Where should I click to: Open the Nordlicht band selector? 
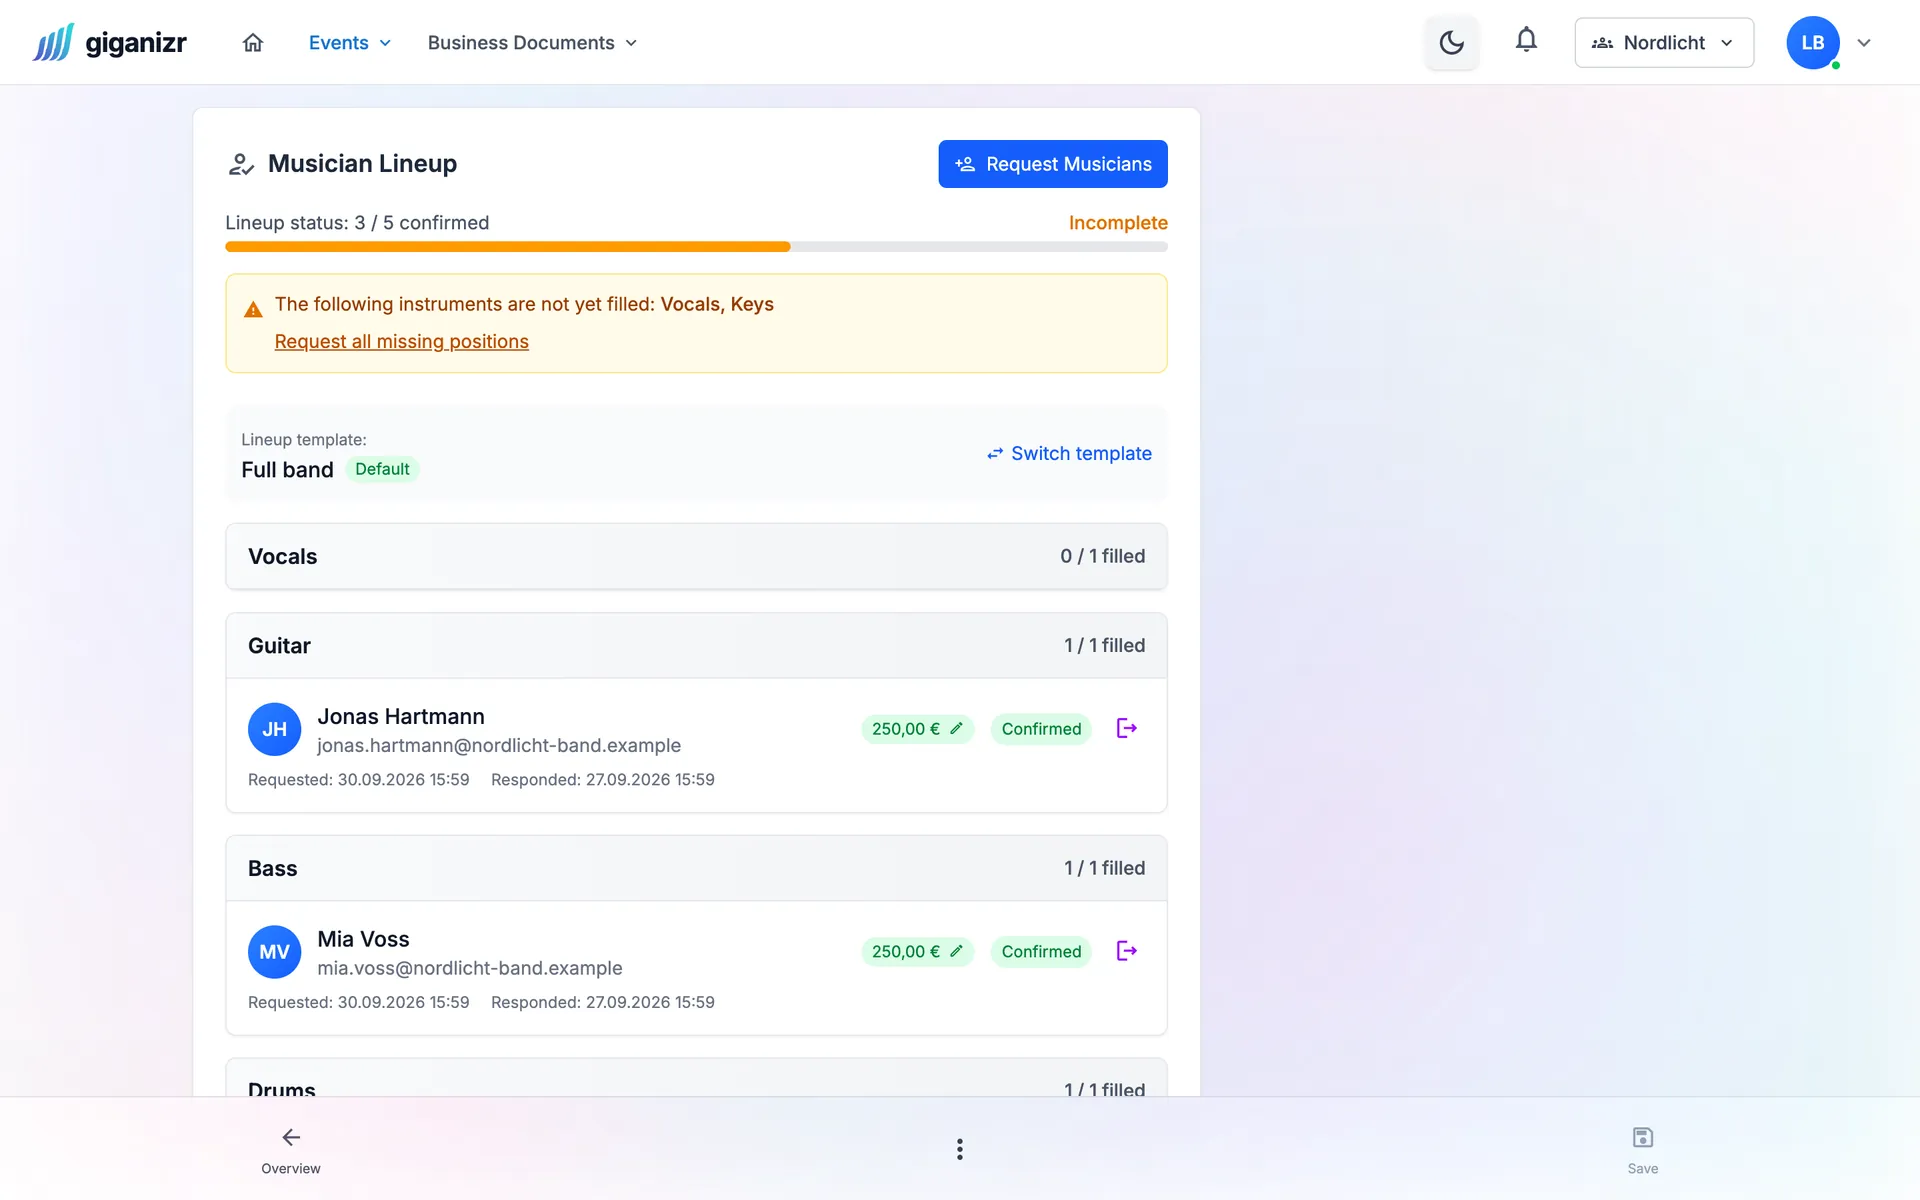(x=1664, y=42)
